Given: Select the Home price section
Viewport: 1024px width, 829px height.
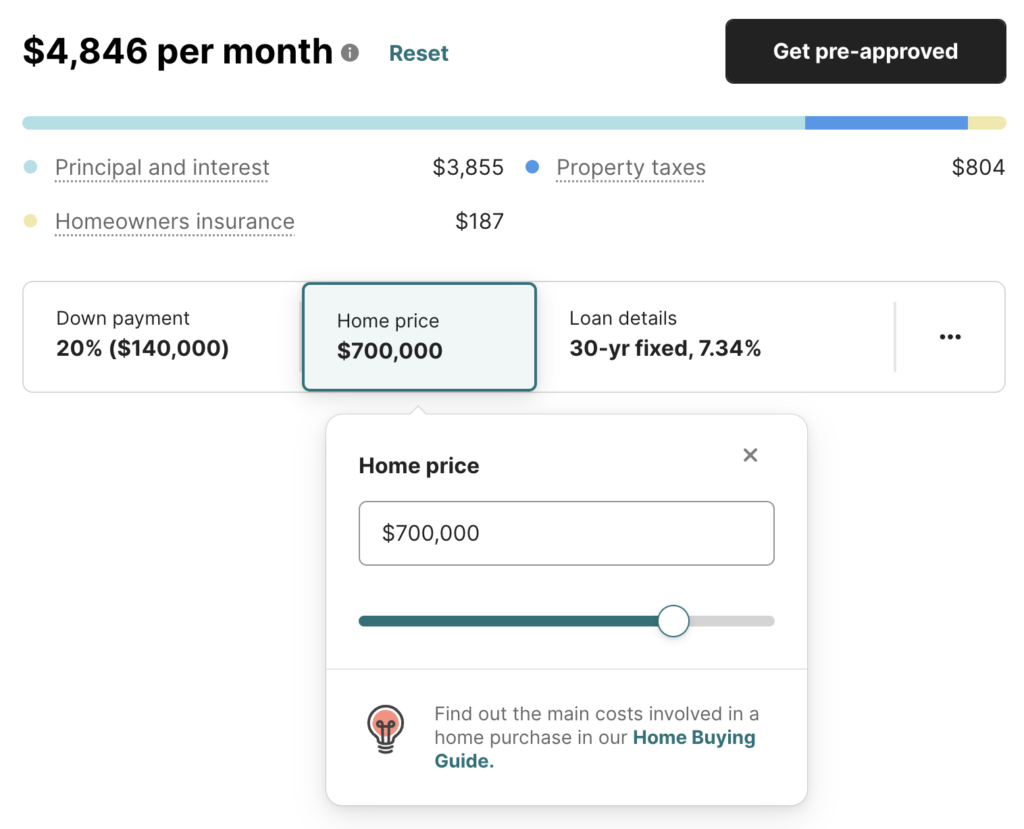Looking at the screenshot, I should tap(419, 337).
